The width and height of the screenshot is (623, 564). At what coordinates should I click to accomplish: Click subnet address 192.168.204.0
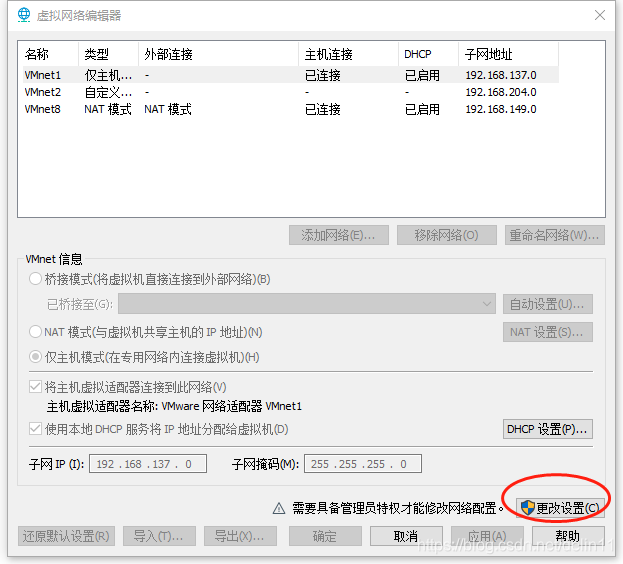point(501,92)
